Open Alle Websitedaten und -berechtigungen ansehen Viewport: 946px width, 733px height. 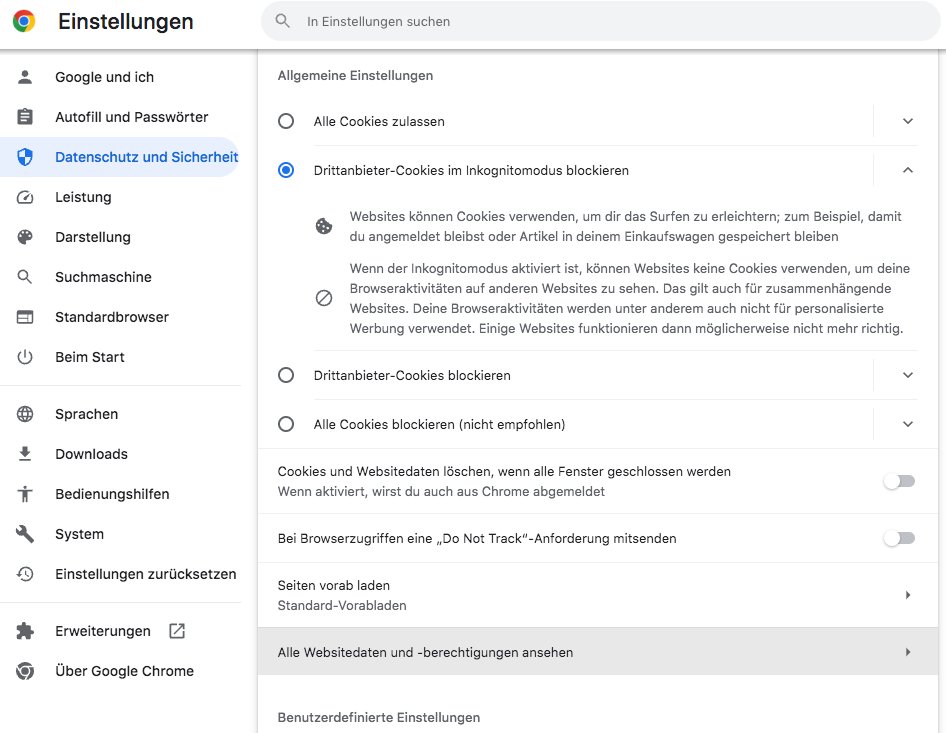[597, 652]
